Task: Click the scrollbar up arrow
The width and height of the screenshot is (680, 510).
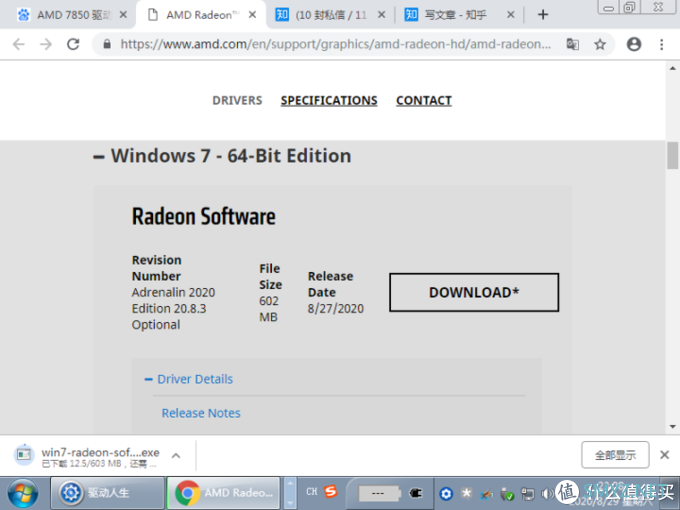Action: [x=672, y=68]
